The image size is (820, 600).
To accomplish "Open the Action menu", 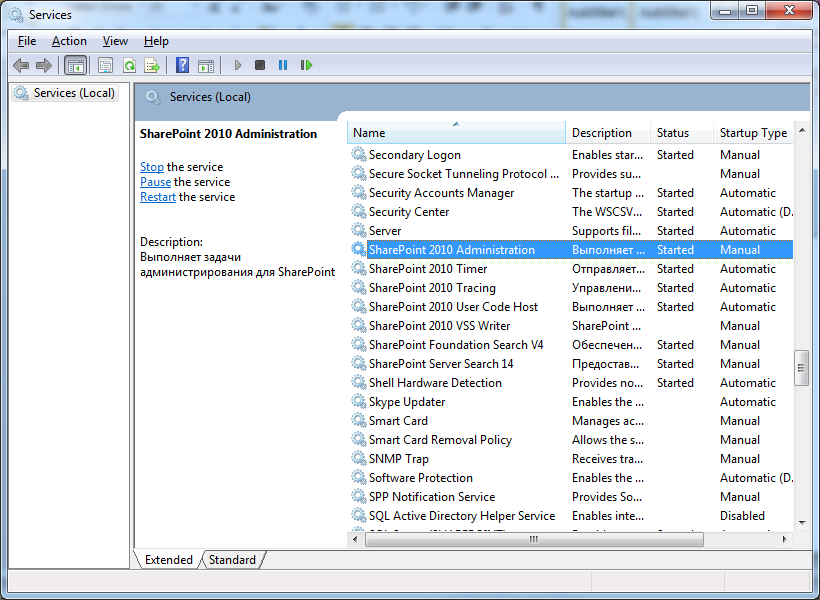I will coord(69,41).
